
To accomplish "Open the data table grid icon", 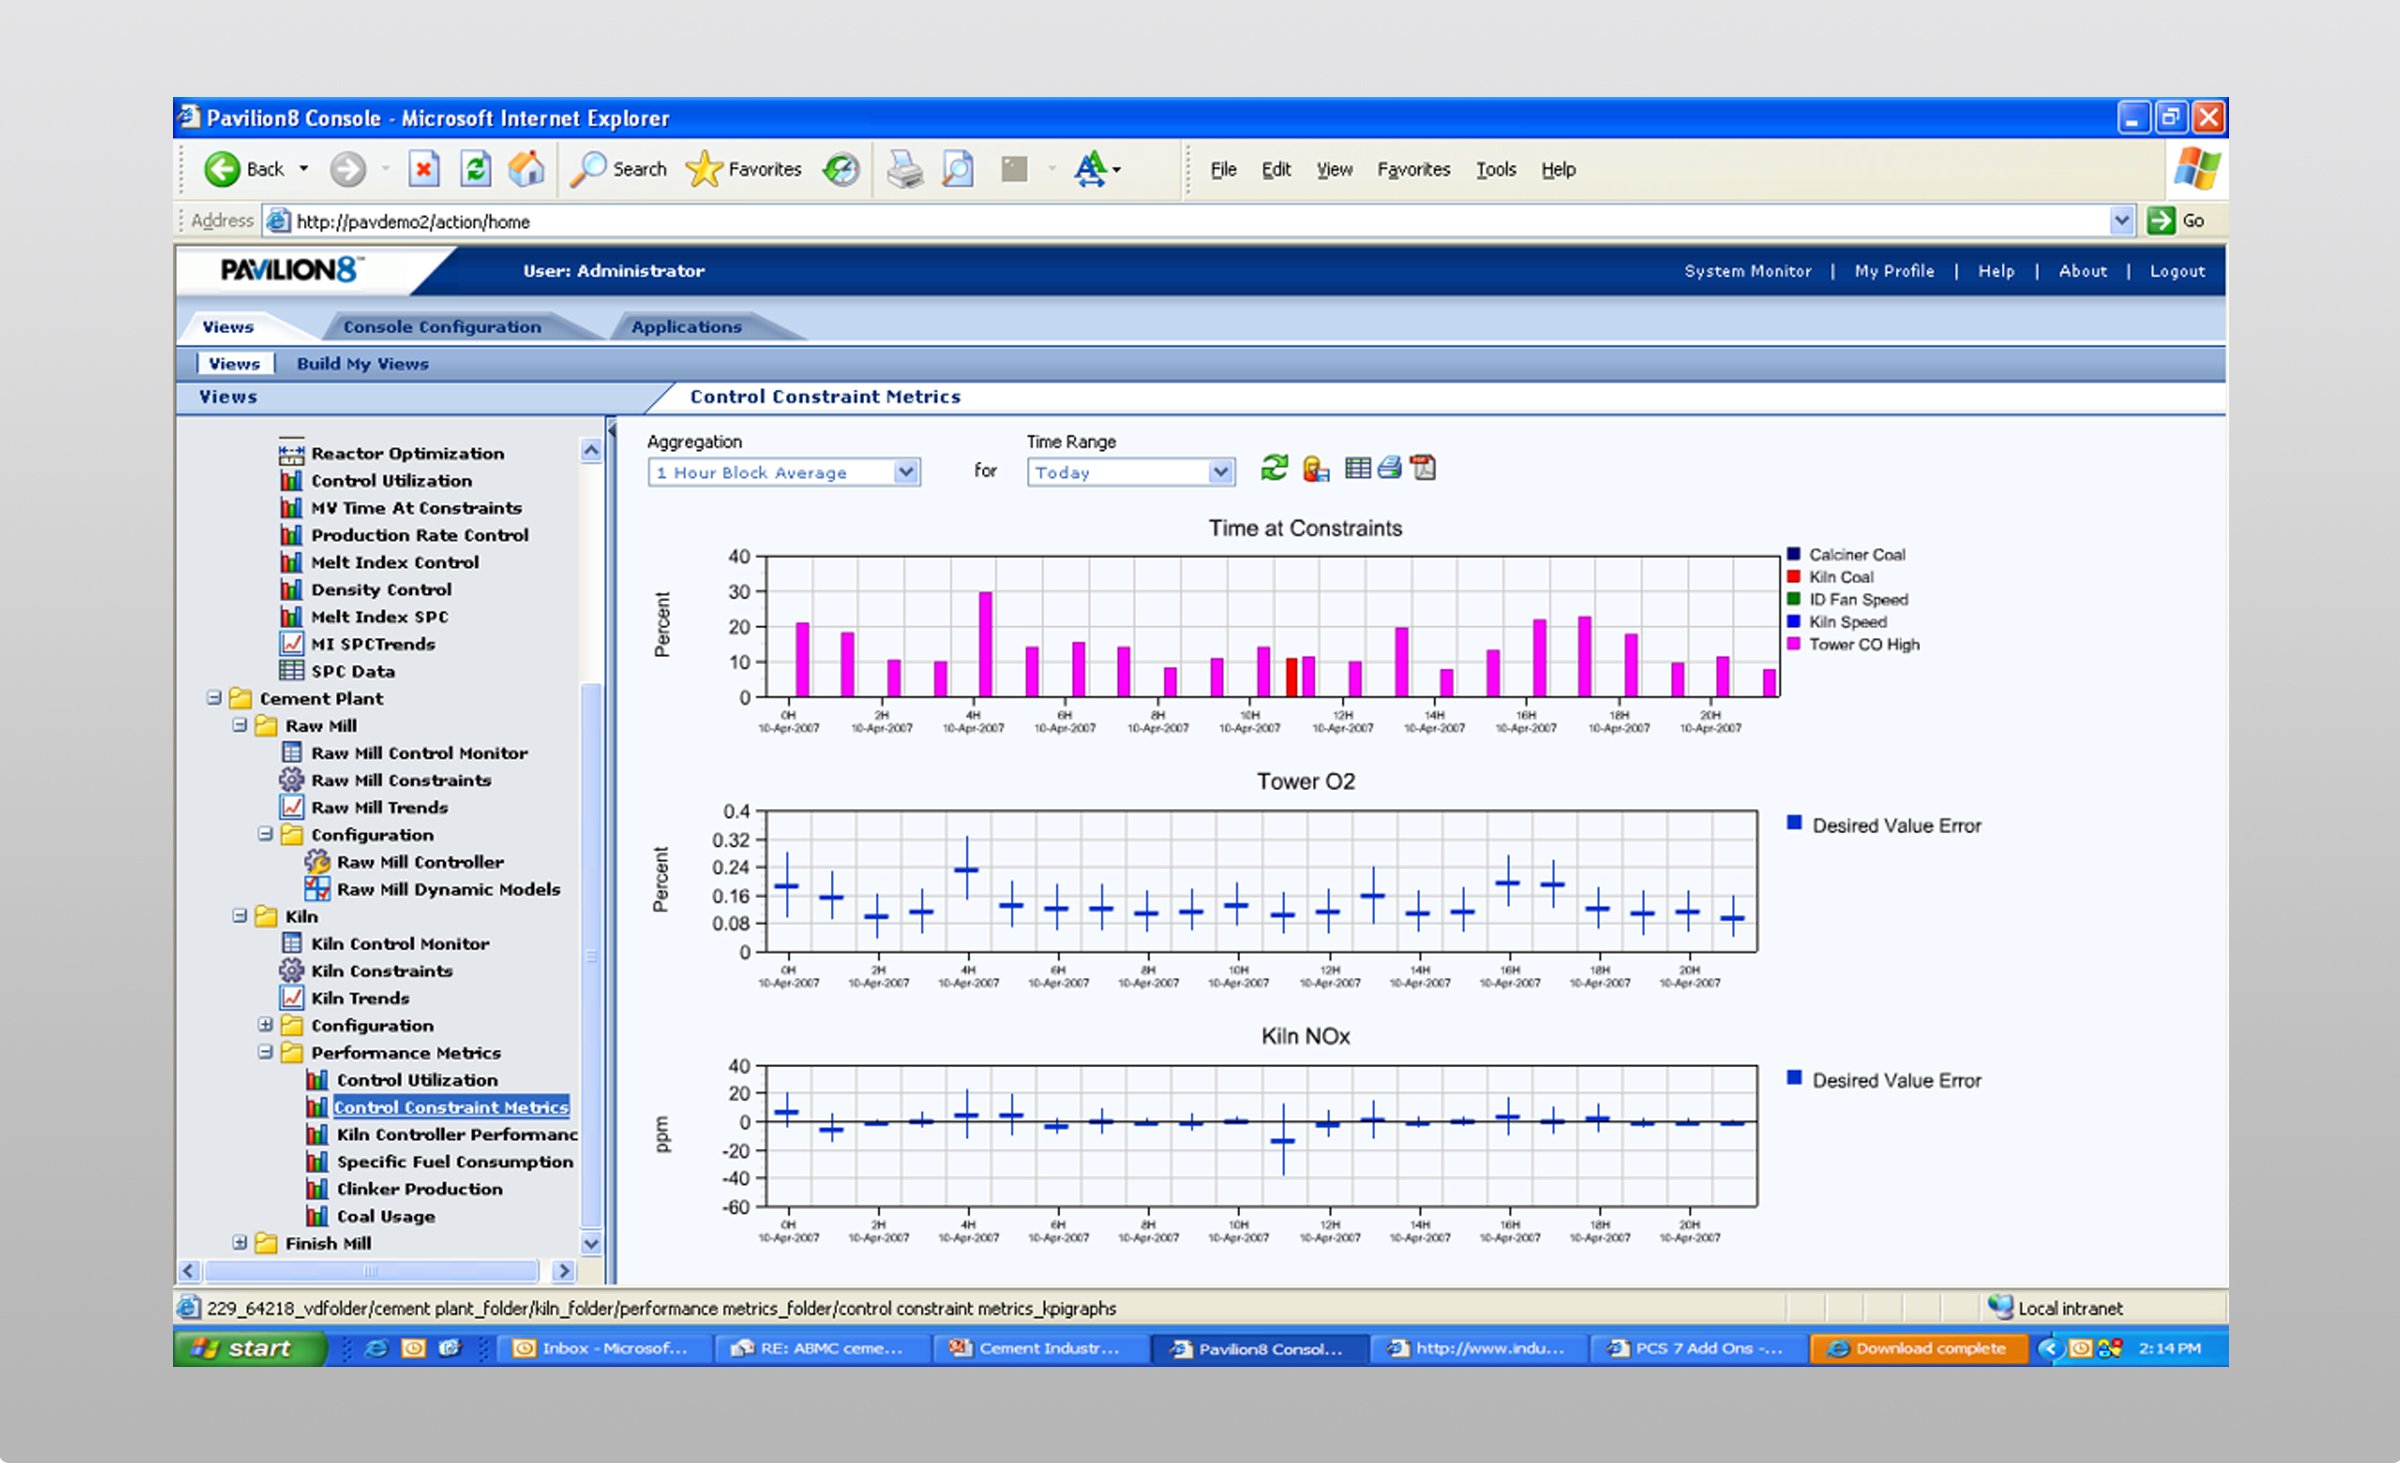I will pyautogui.click(x=1357, y=468).
